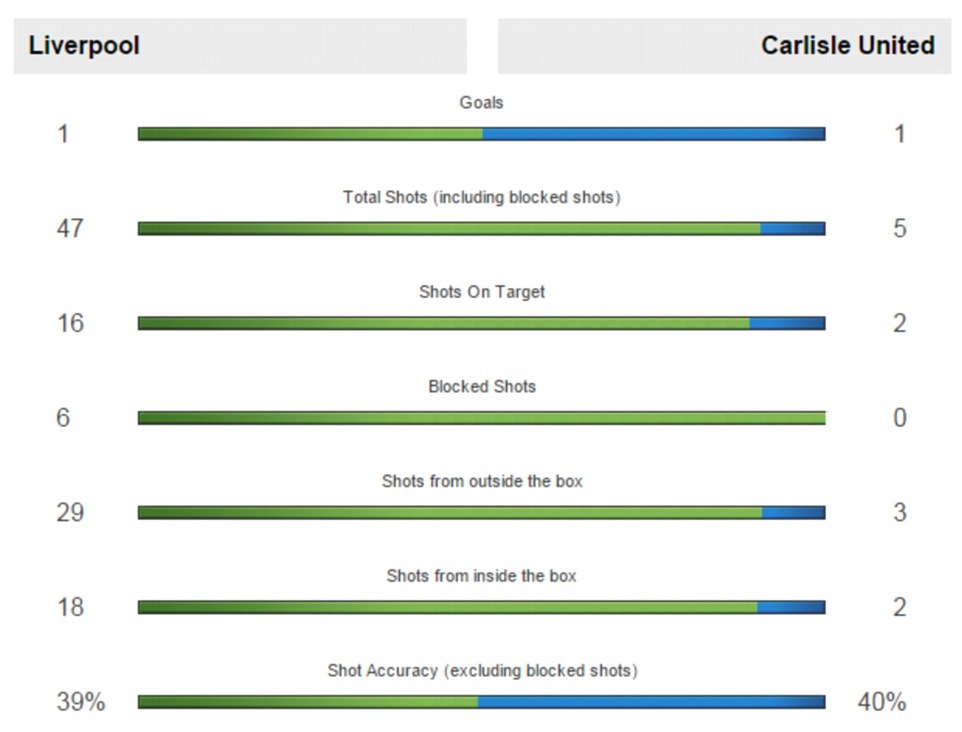
Task: Click Liverpool's total shots value 47
Action: click(x=70, y=229)
